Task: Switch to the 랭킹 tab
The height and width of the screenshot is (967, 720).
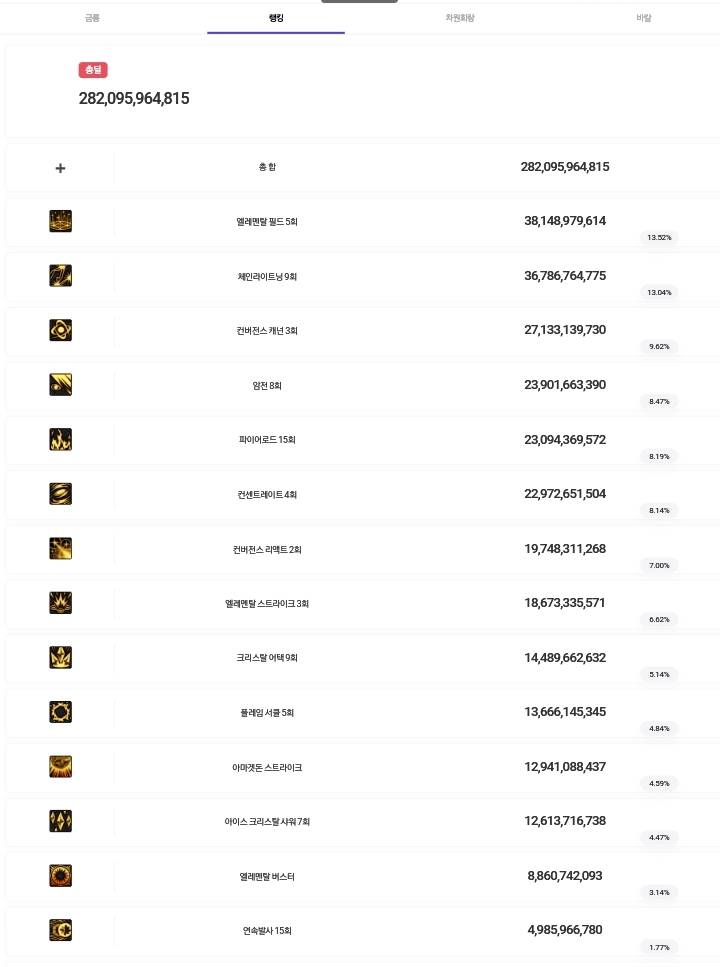Action: [x=276, y=18]
